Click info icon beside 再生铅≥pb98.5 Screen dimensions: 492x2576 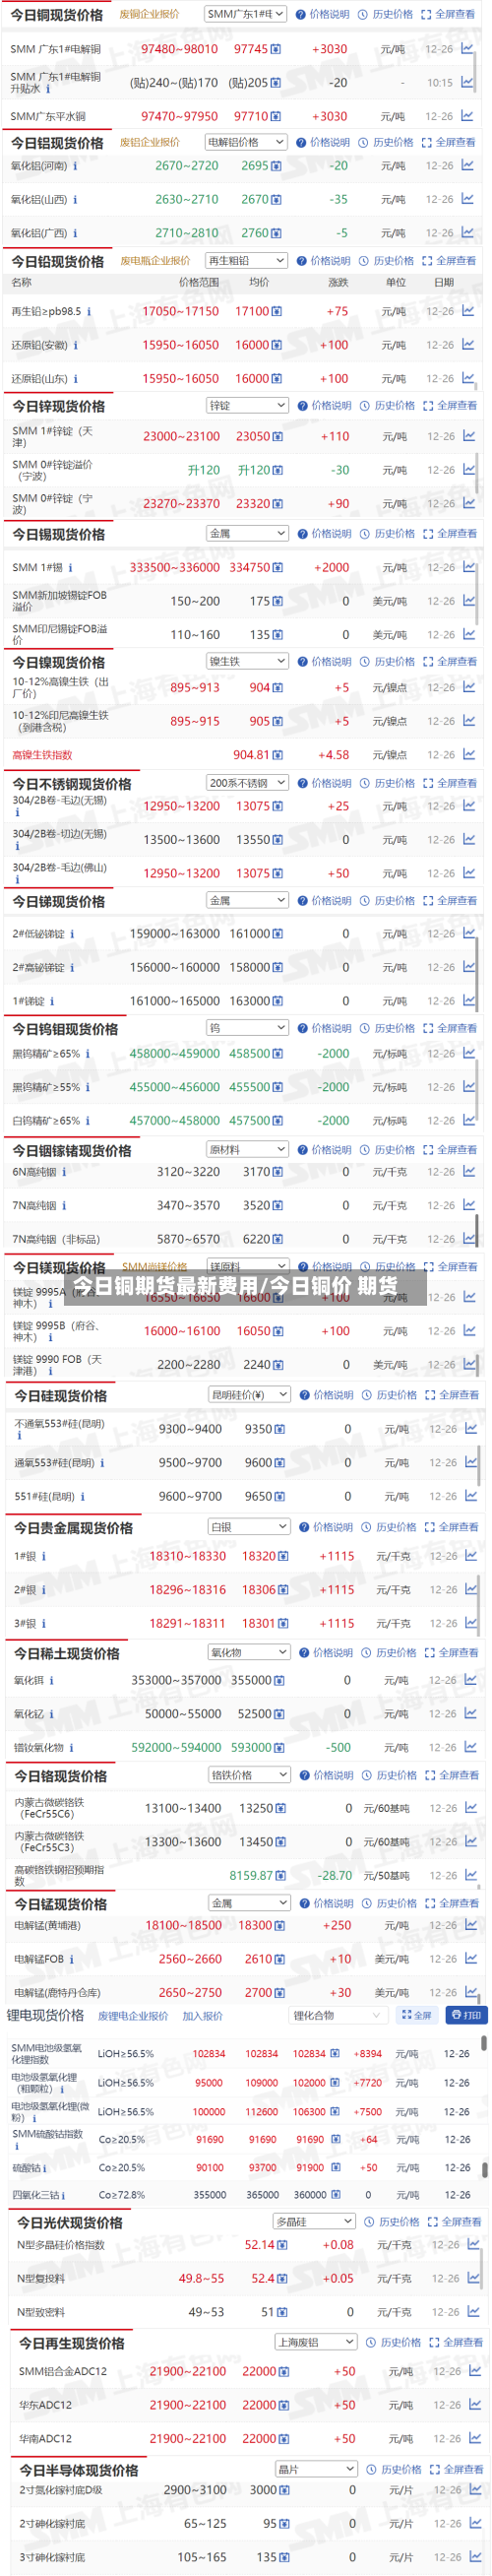[89, 312]
